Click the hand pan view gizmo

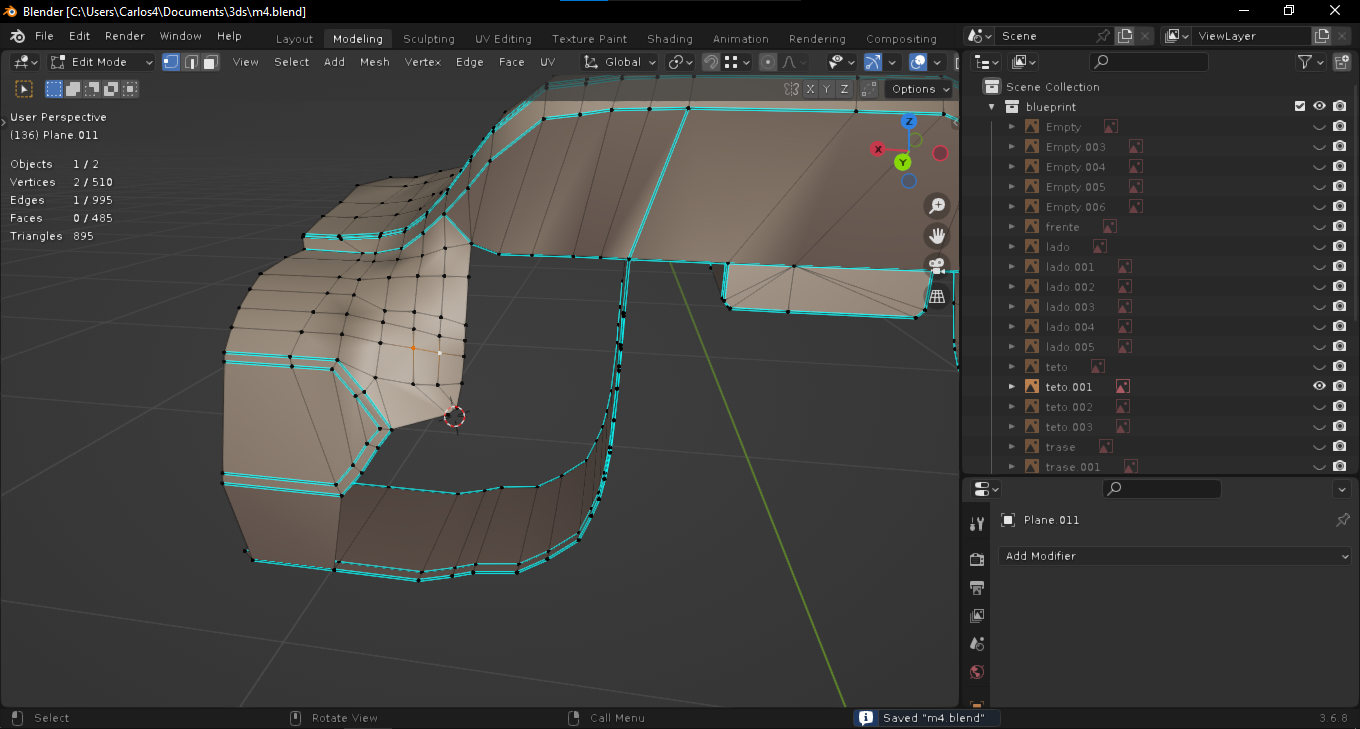(937, 236)
